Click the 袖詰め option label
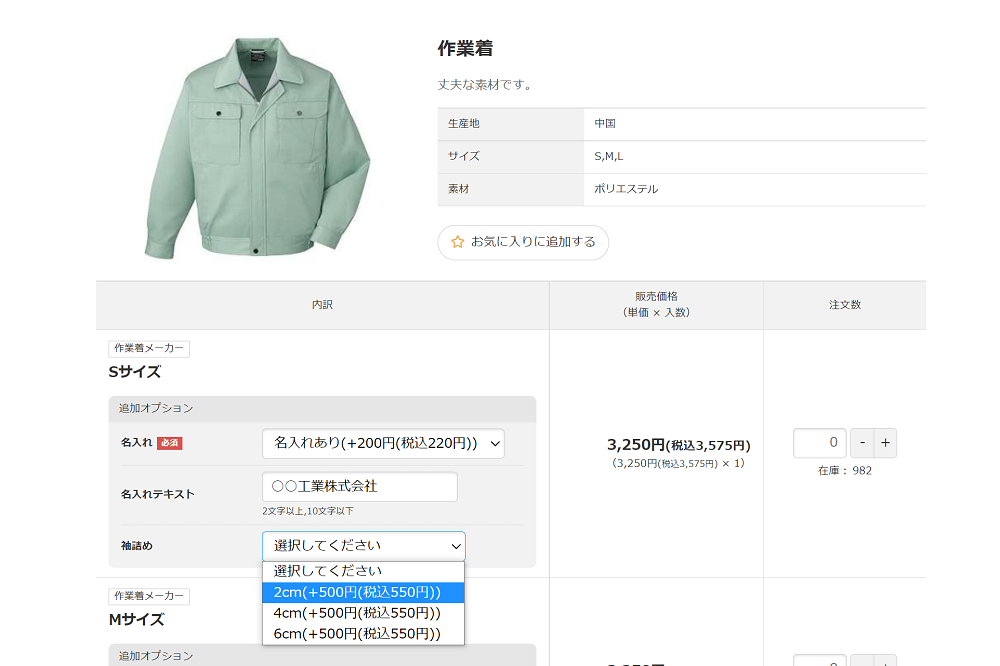The width and height of the screenshot is (1000, 666). pos(137,546)
